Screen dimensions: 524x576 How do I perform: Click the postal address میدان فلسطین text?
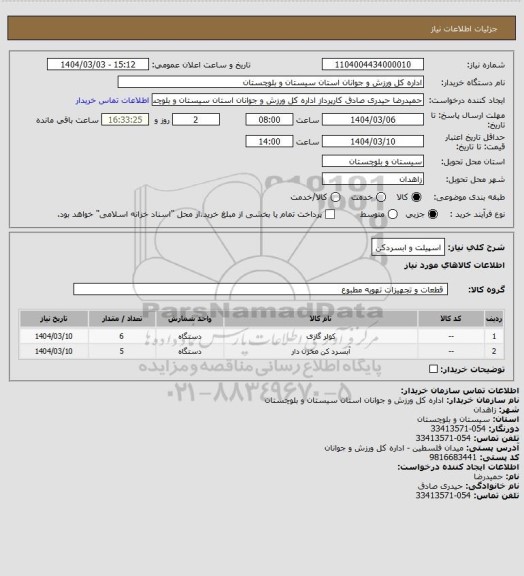[x=395, y=448]
